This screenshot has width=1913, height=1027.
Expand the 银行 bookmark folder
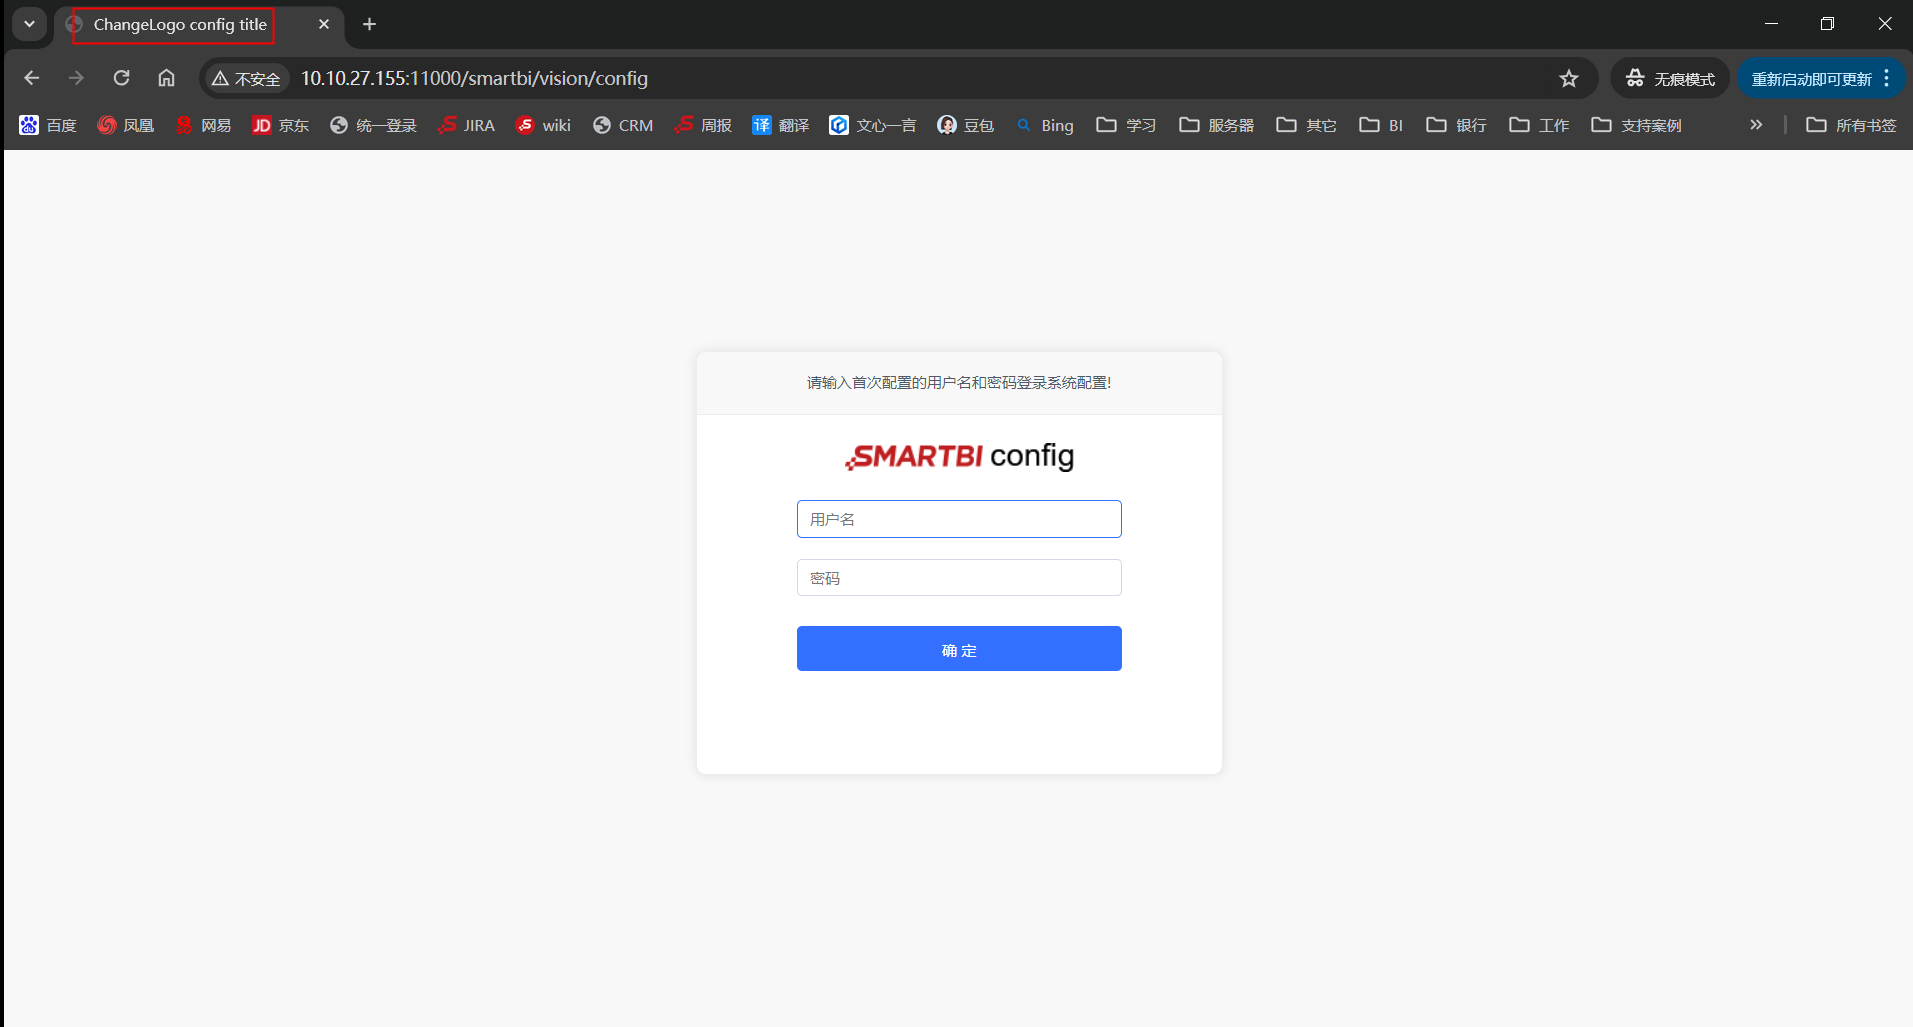pos(1456,125)
